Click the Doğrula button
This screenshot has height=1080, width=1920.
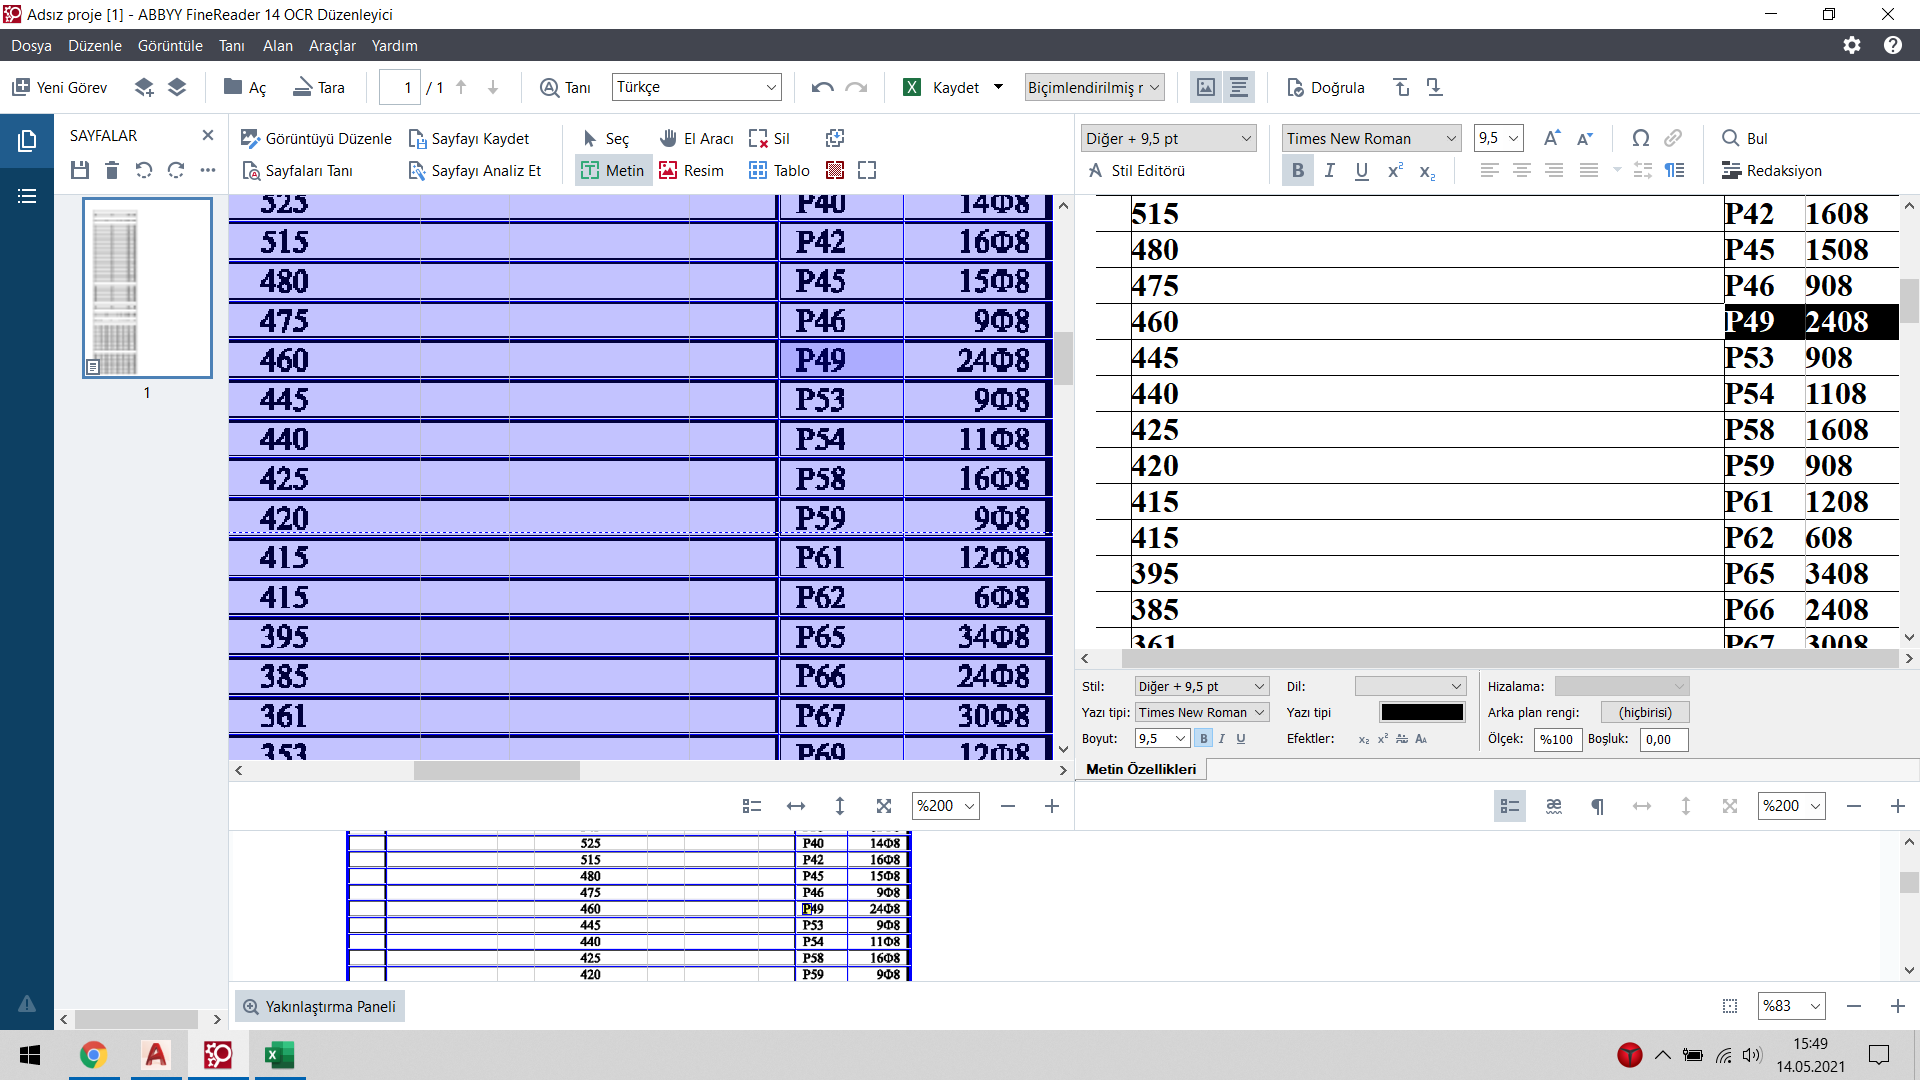tap(1325, 88)
